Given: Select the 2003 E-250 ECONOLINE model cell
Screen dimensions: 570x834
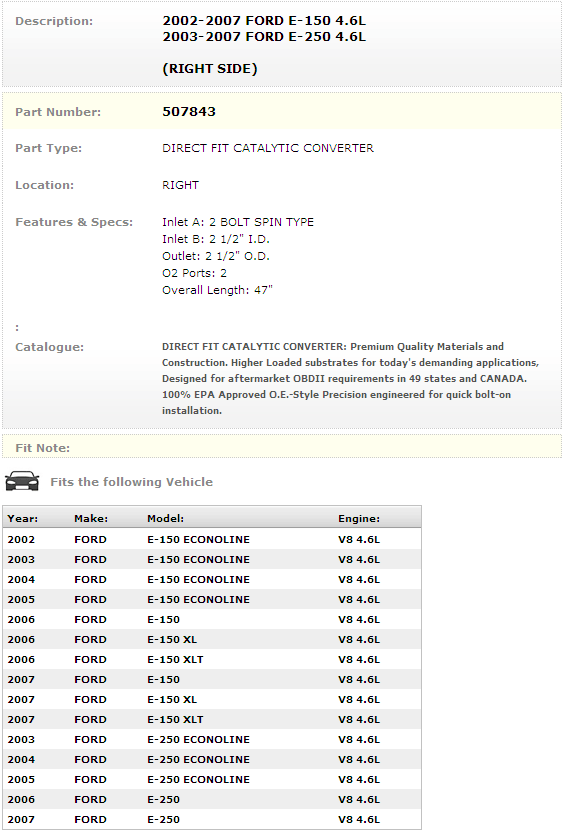Looking at the screenshot, I should [198, 739].
